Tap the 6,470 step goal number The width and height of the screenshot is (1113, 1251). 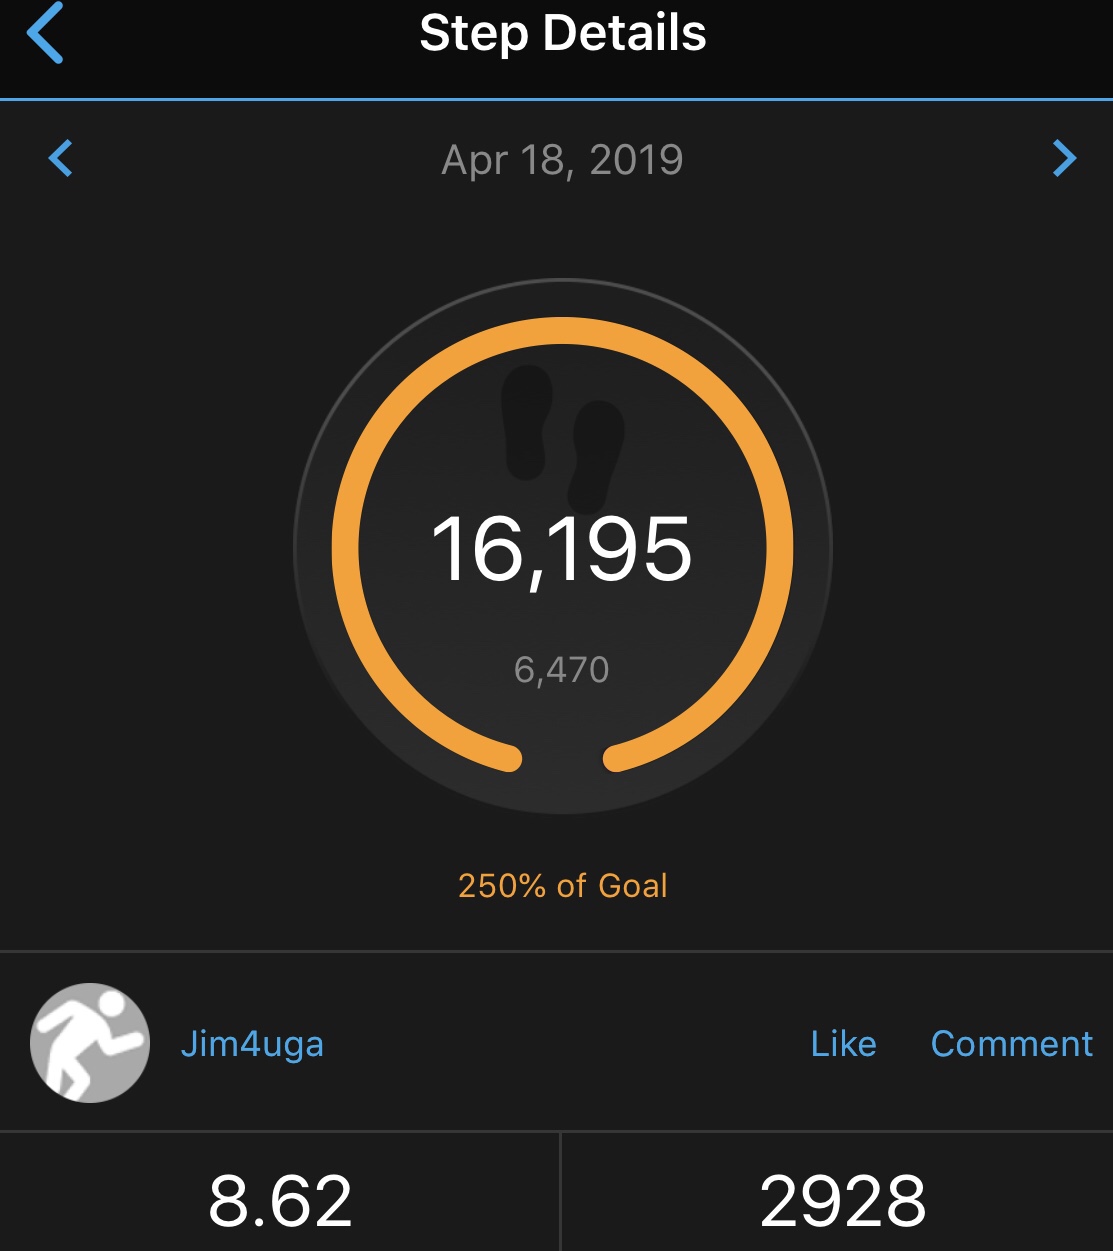(561, 669)
